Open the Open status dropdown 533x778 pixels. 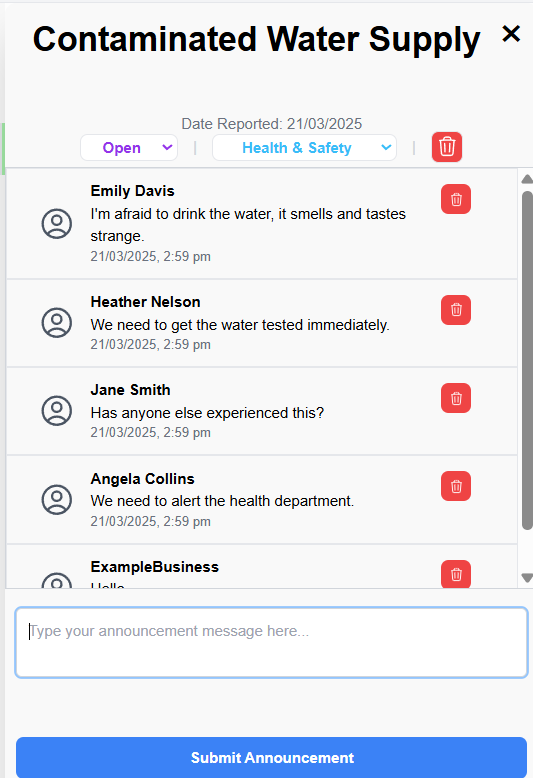(x=129, y=147)
